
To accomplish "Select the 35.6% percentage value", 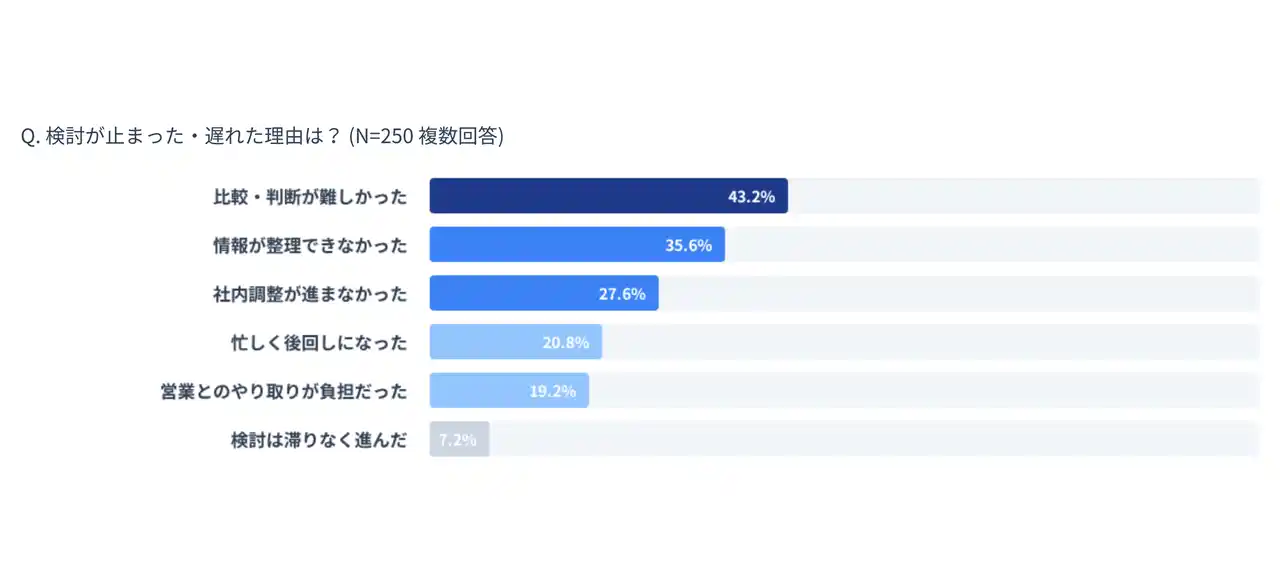I will pyautogui.click(x=688, y=245).
